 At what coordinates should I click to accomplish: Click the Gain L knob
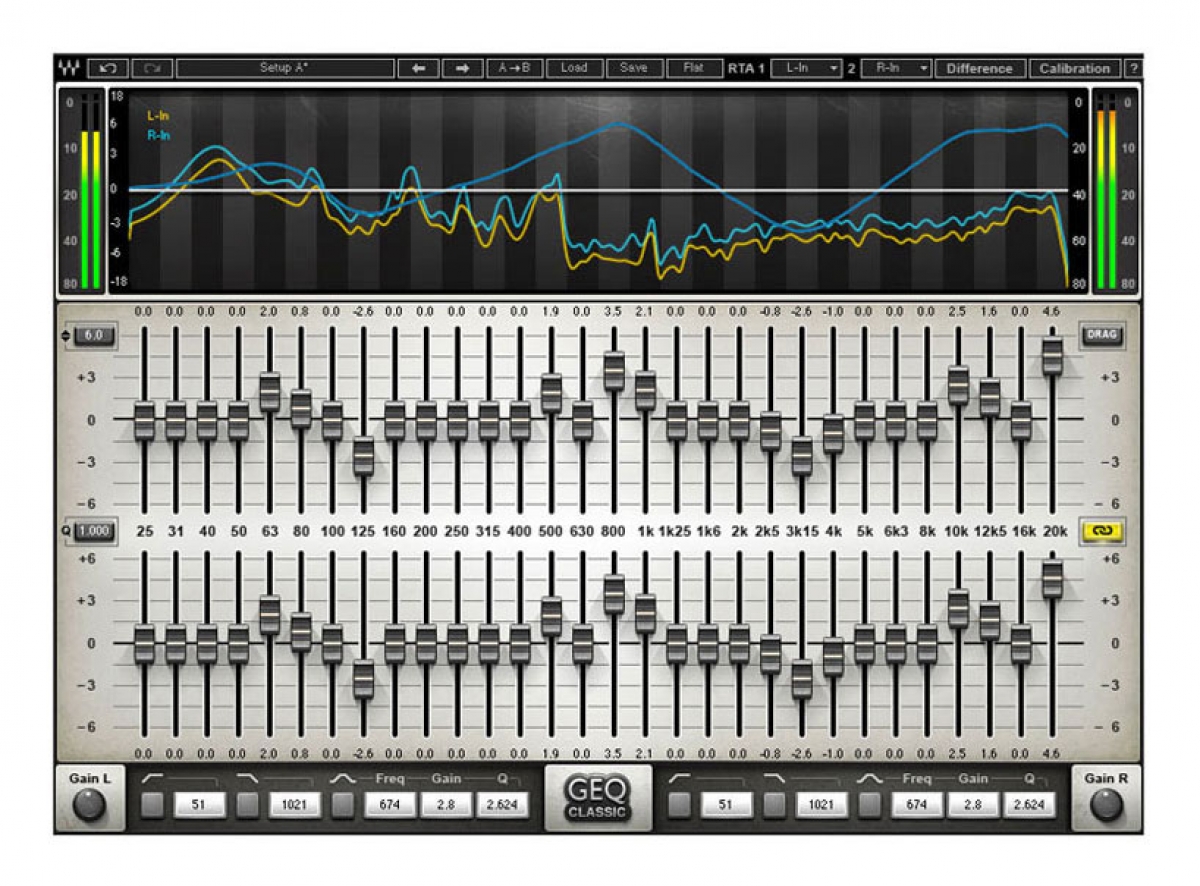(89, 805)
